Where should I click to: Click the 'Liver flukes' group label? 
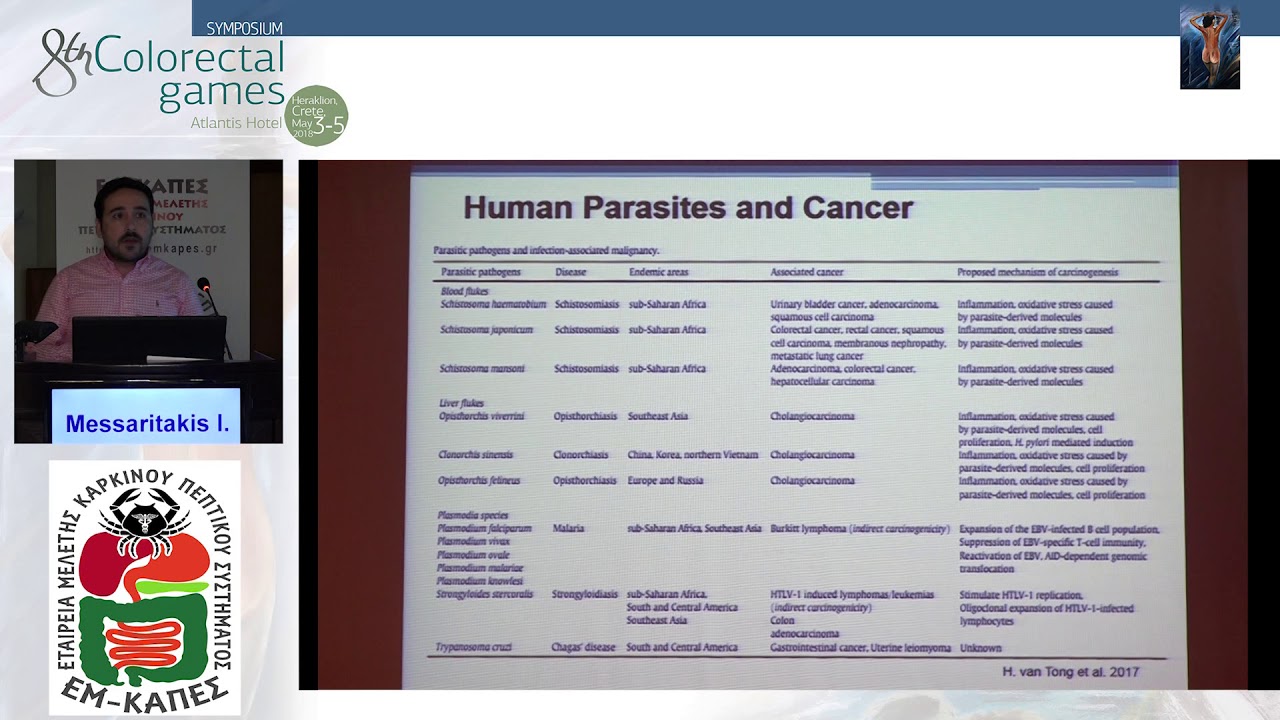pyautogui.click(x=461, y=403)
